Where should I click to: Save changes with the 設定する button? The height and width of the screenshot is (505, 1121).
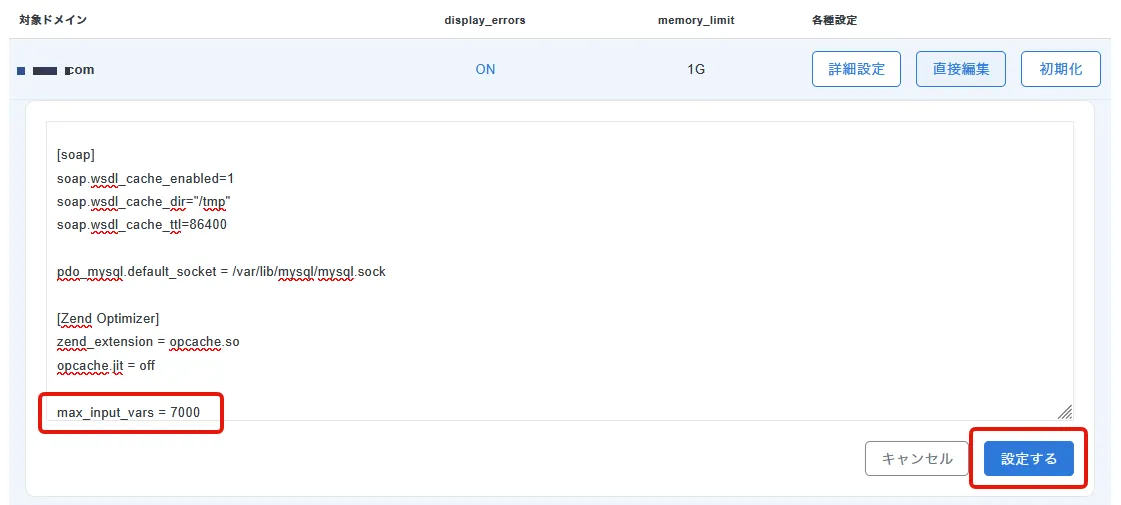(x=1028, y=459)
